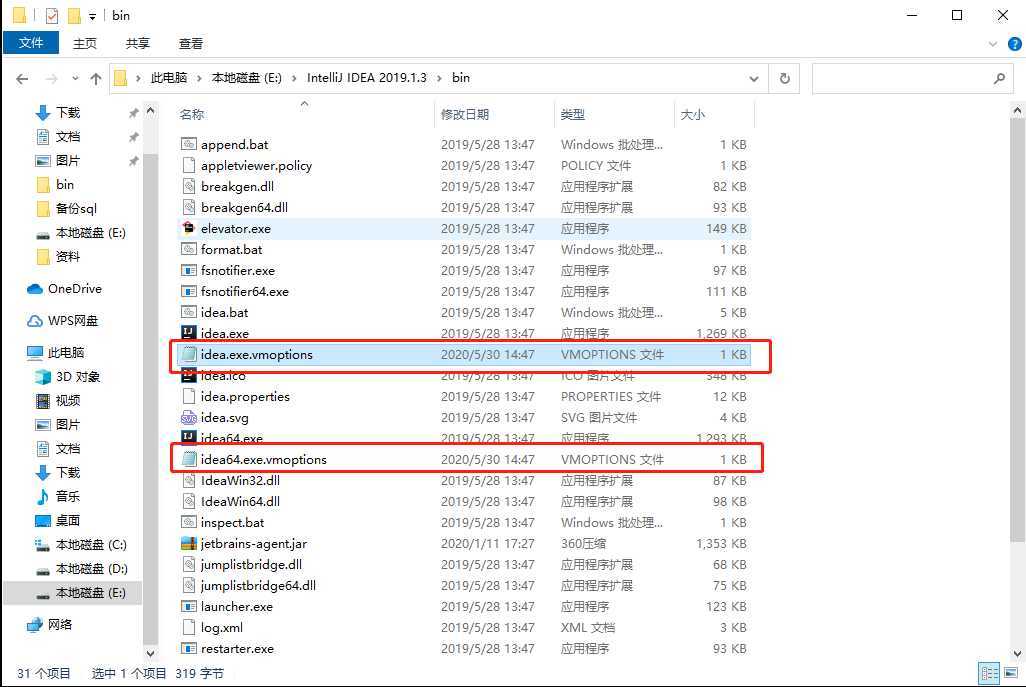Select 音乐 folder in sidebar

(x=58, y=497)
